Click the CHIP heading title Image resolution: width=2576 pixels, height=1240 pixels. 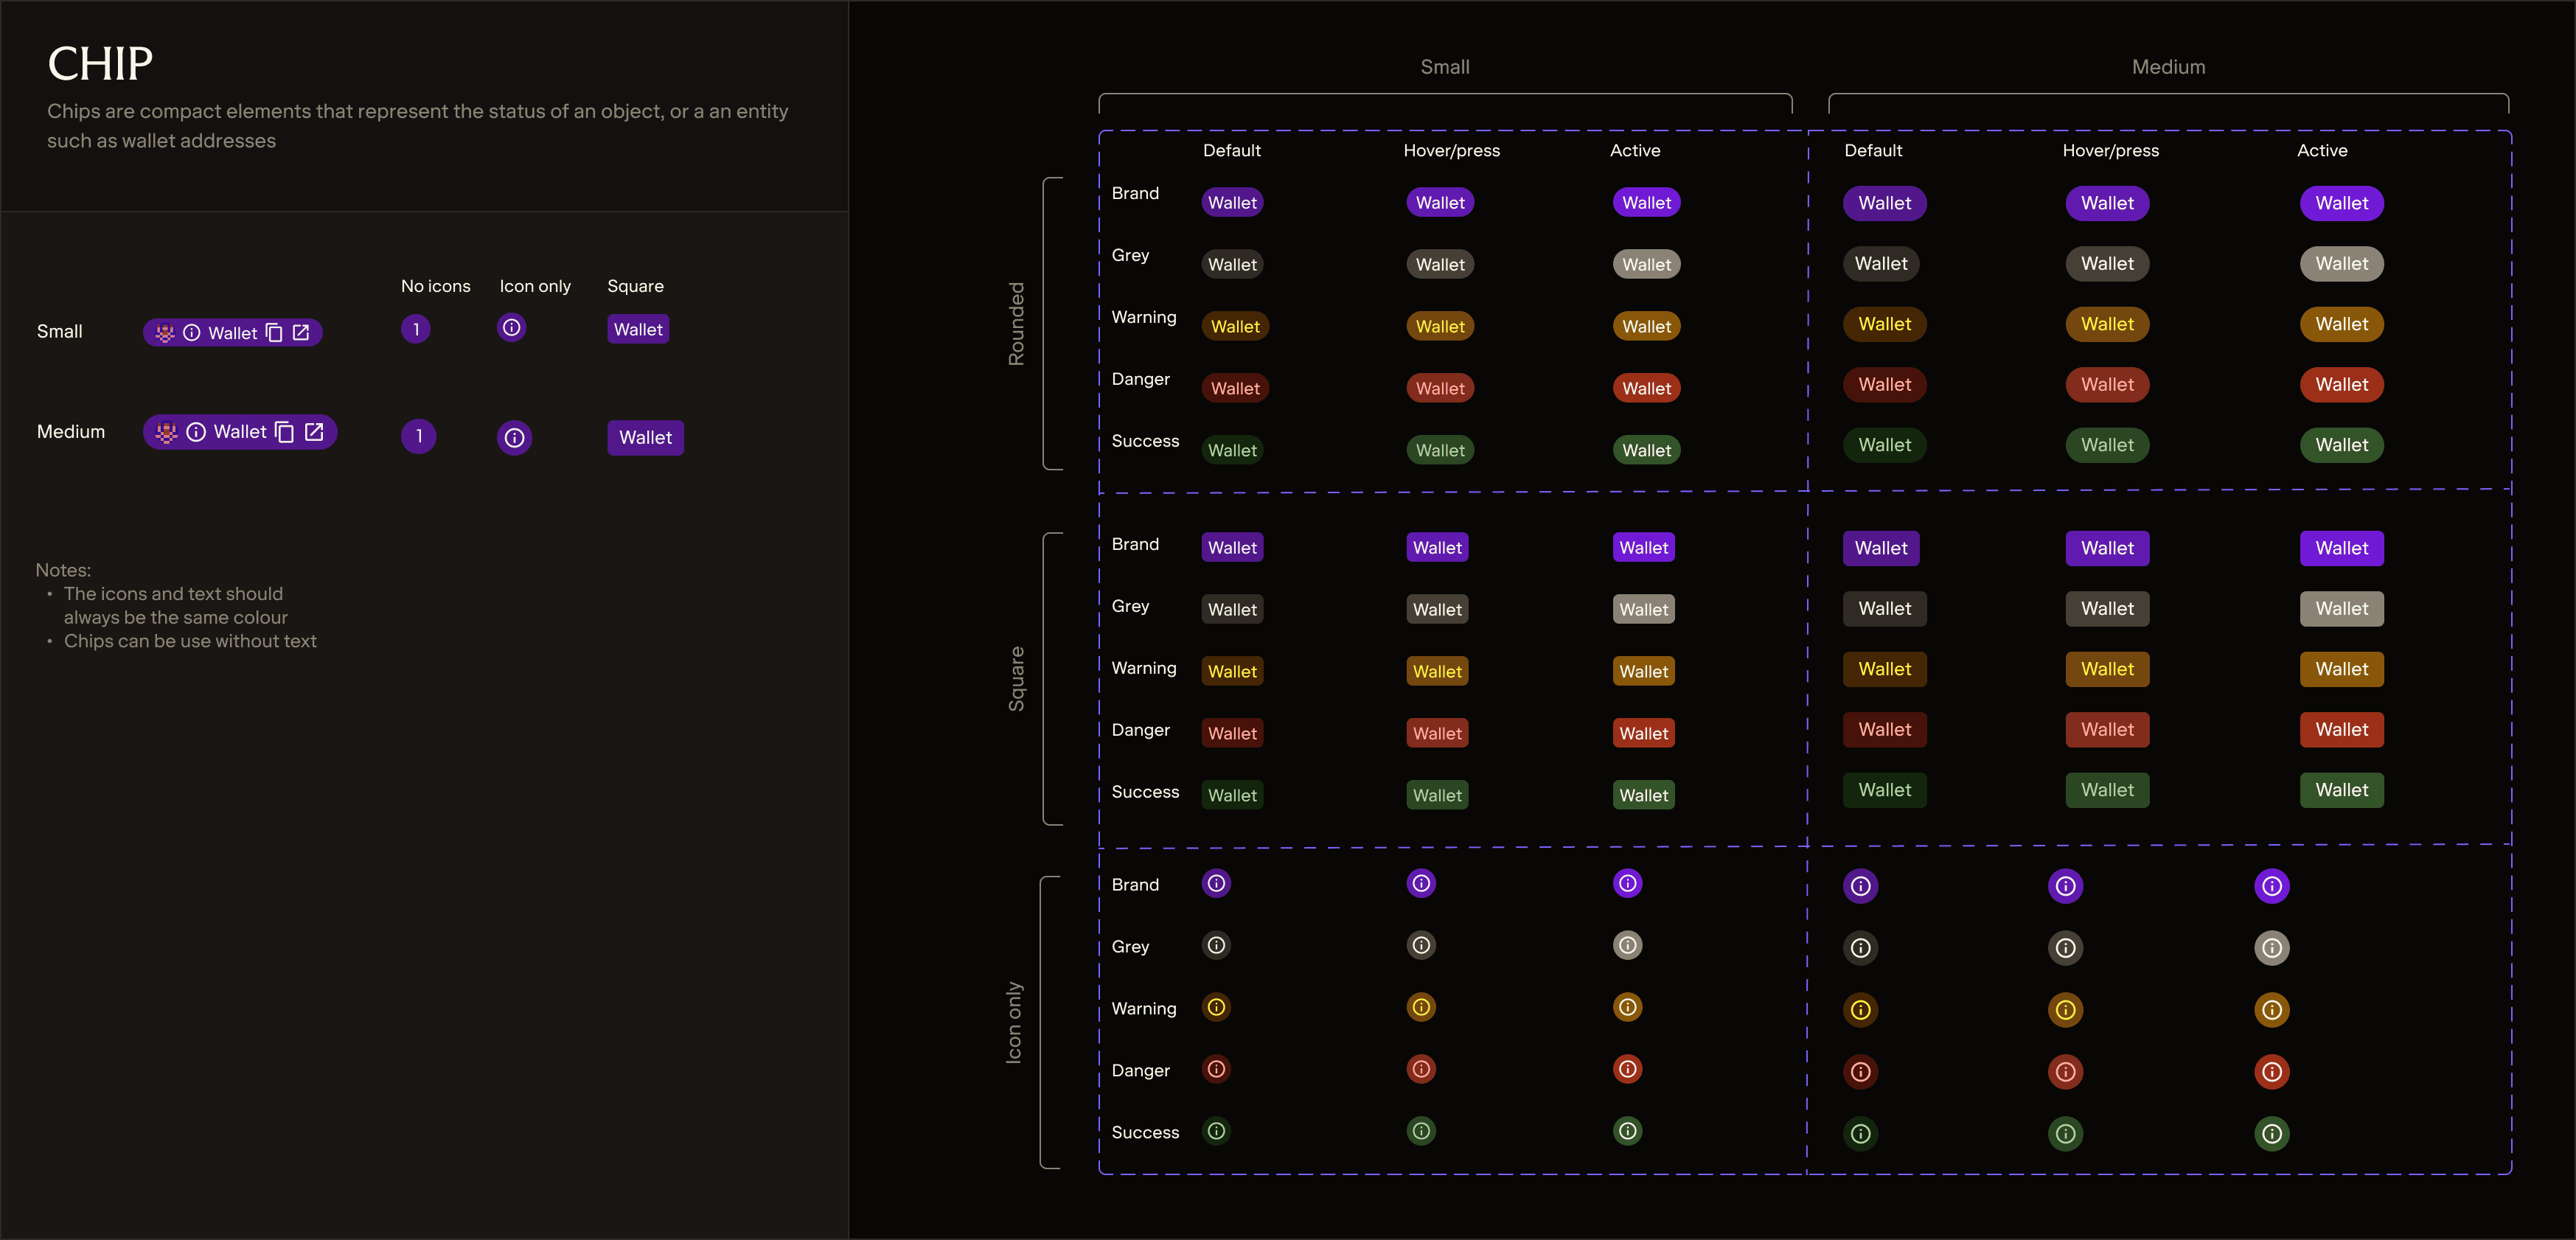click(x=100, y=64)
